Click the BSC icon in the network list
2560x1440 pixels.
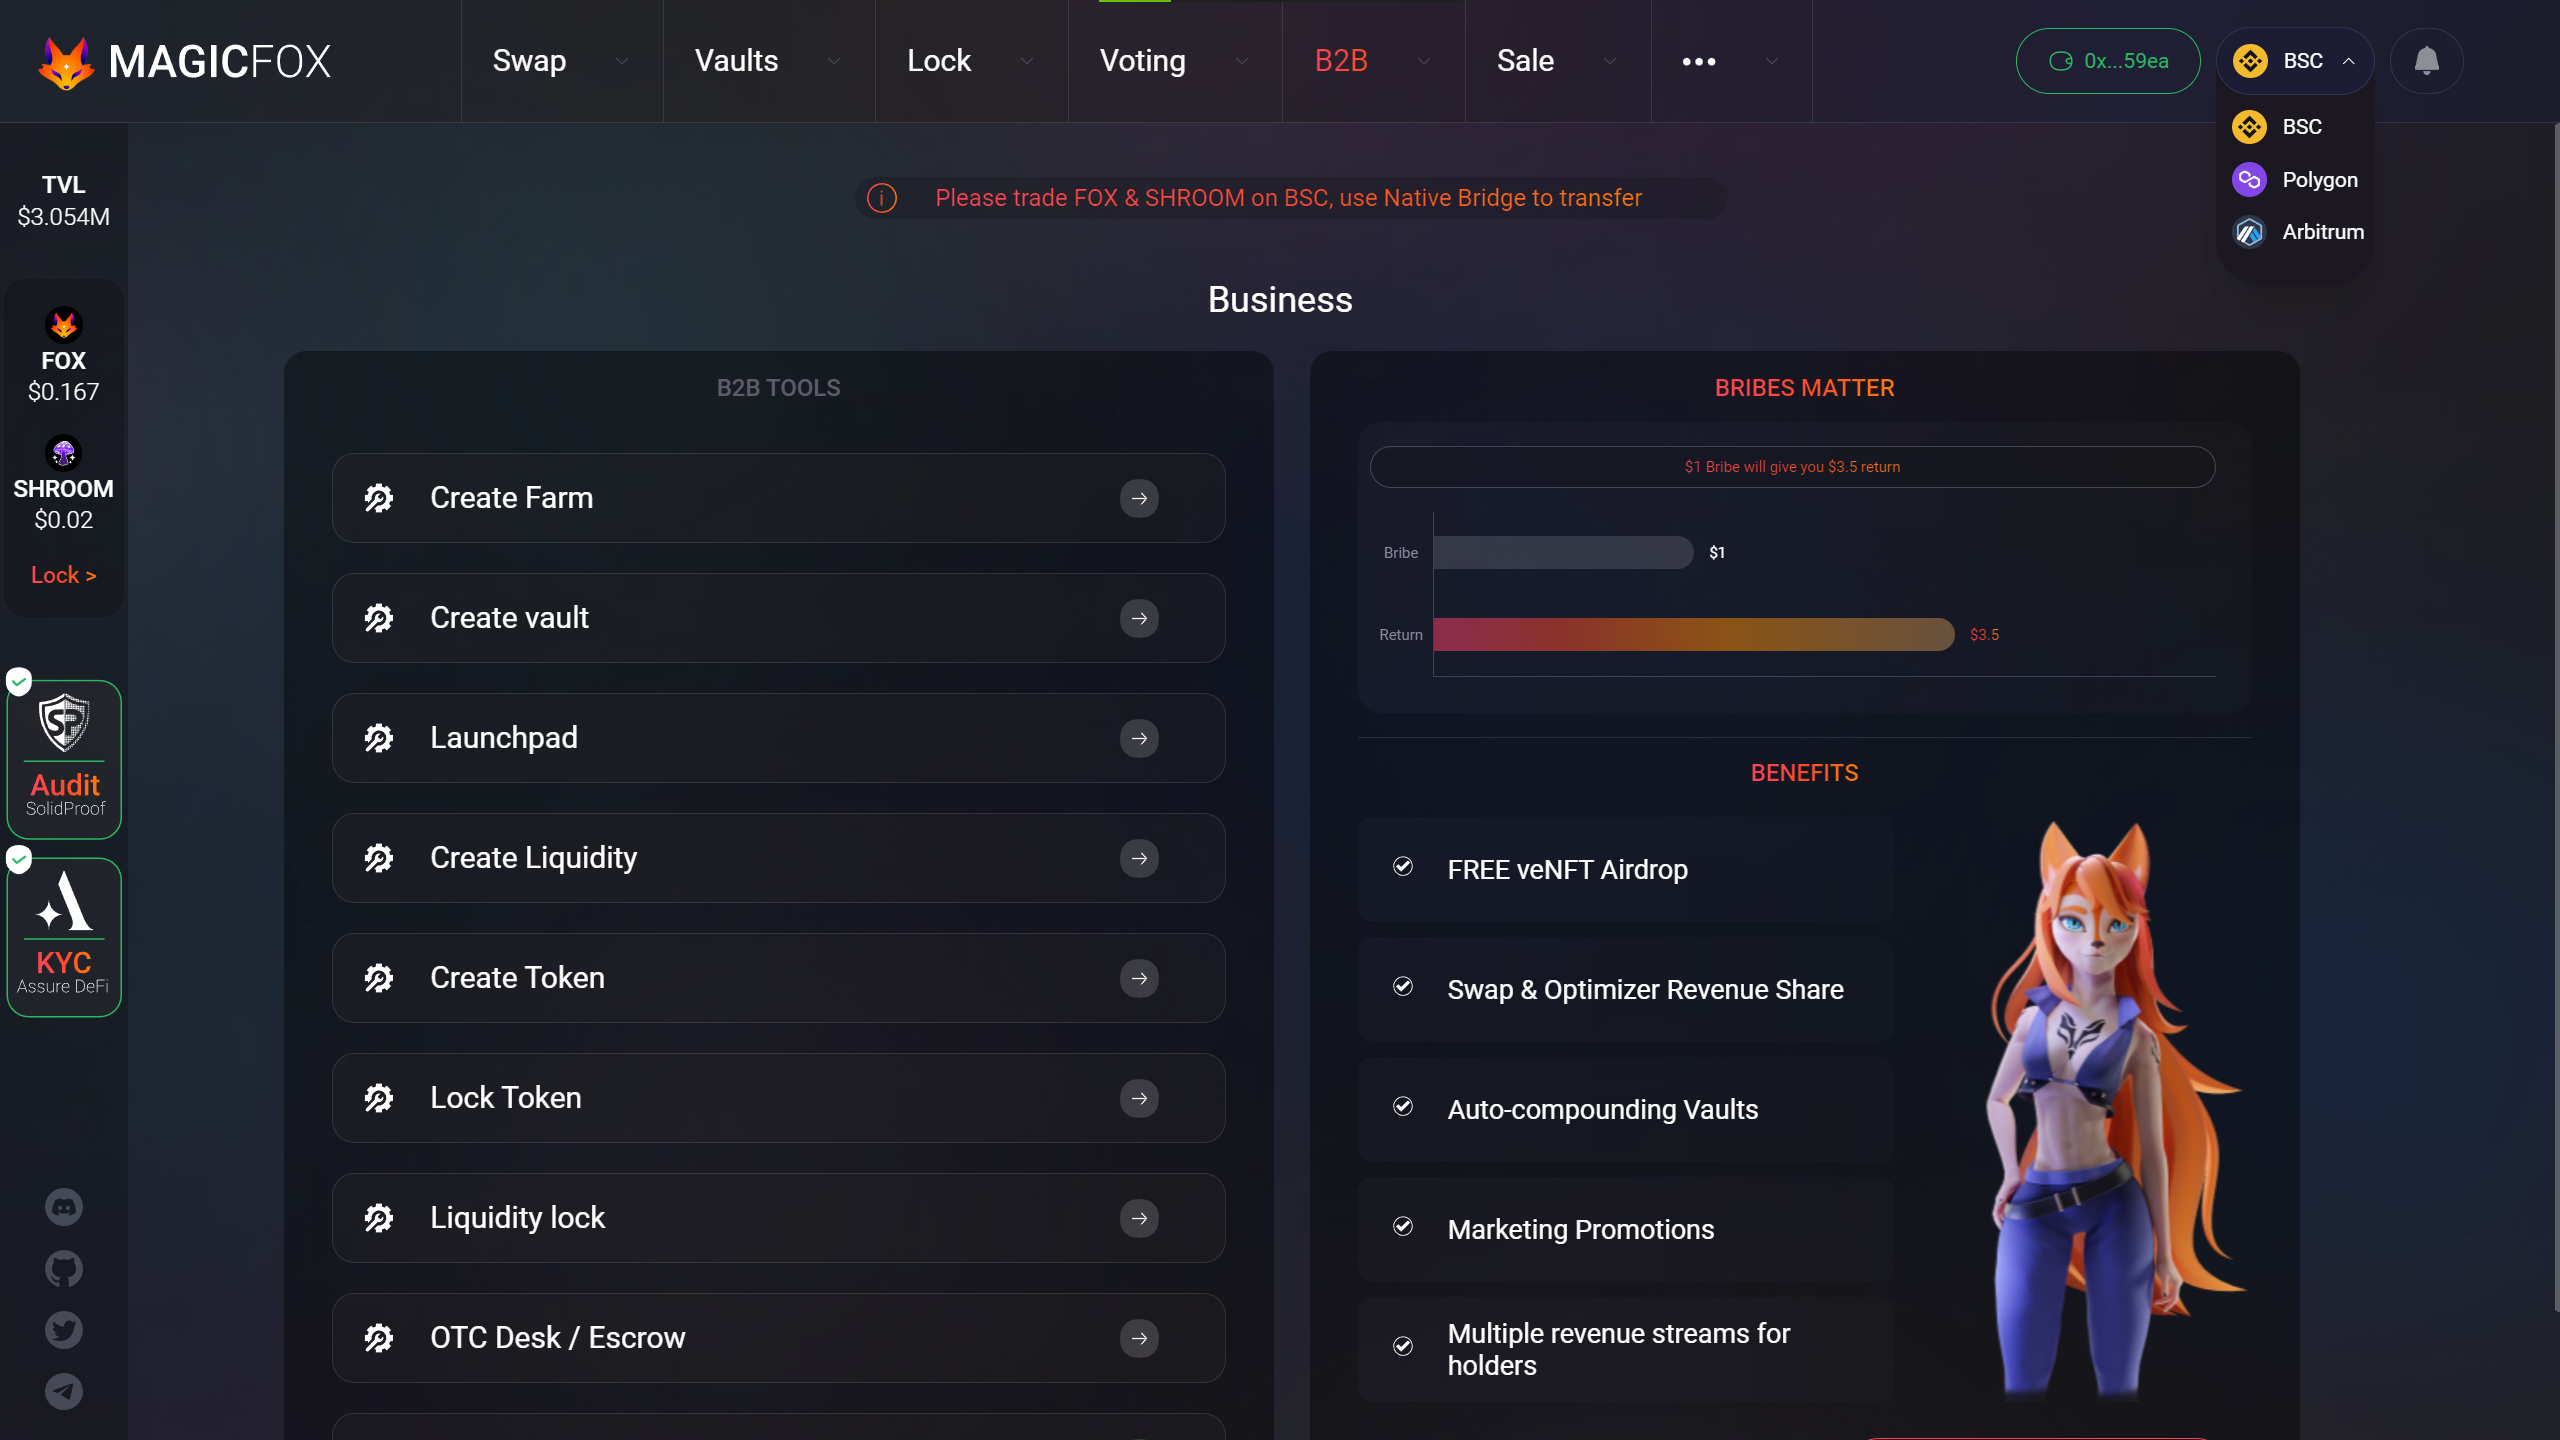point(2249,127)
